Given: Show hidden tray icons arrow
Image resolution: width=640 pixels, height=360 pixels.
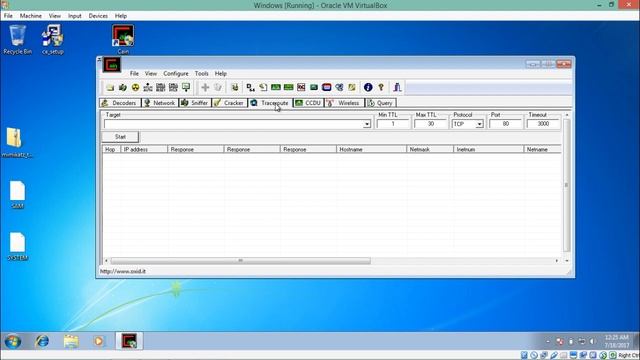Looking at the screenshot, I should (x=548, y=341).
